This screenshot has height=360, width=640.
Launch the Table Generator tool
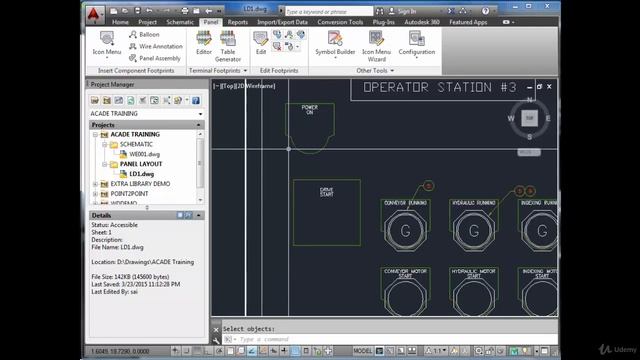228,47
